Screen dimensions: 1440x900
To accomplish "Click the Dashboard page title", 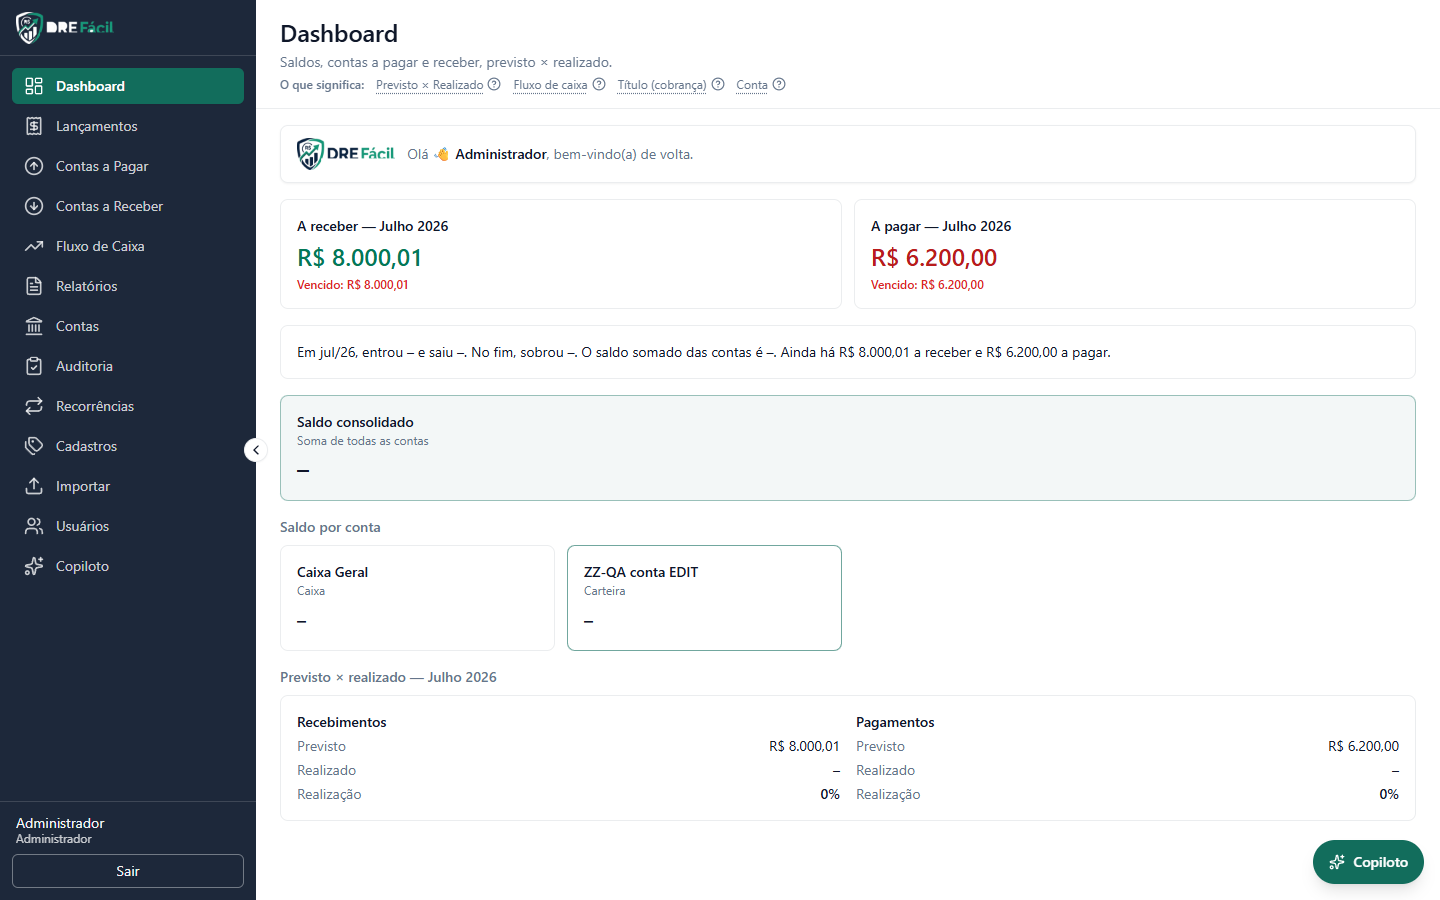I will point(339,34).
